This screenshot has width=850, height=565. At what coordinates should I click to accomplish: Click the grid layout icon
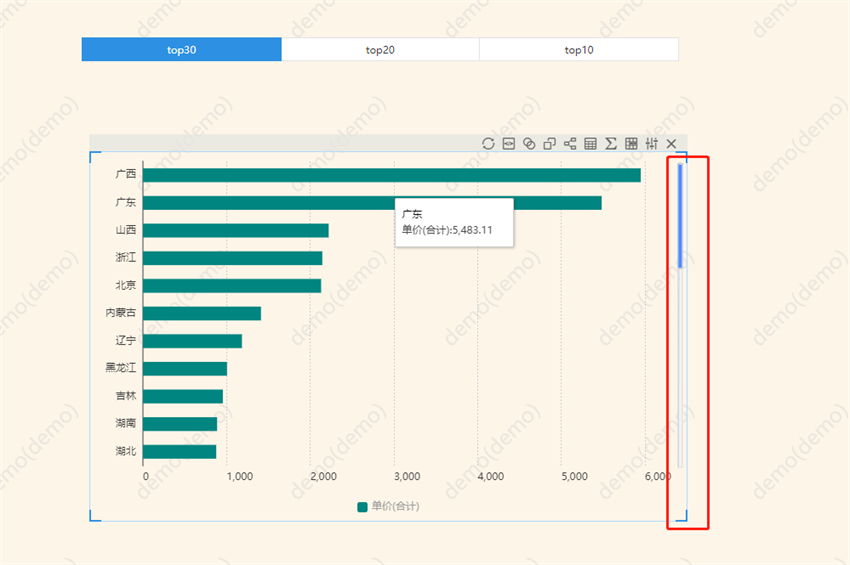click(x=631, y=144)
